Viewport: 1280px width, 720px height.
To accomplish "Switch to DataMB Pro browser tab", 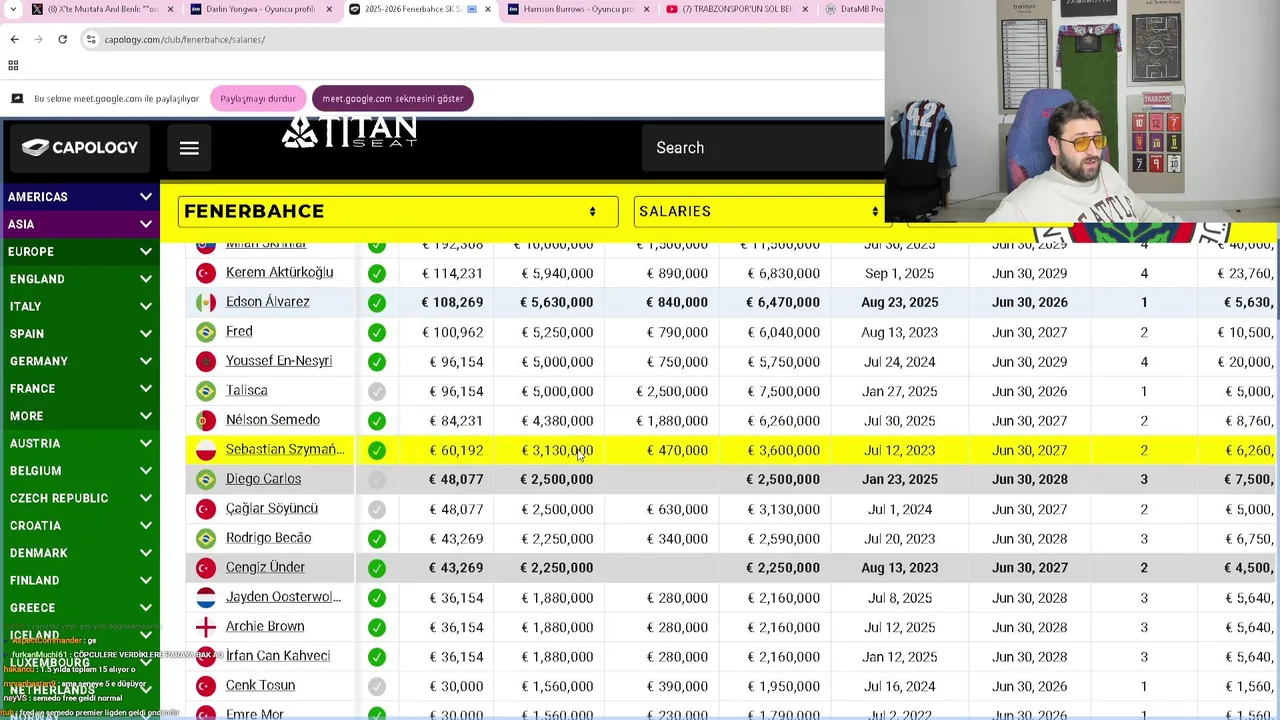I will (x=852, y=9).
